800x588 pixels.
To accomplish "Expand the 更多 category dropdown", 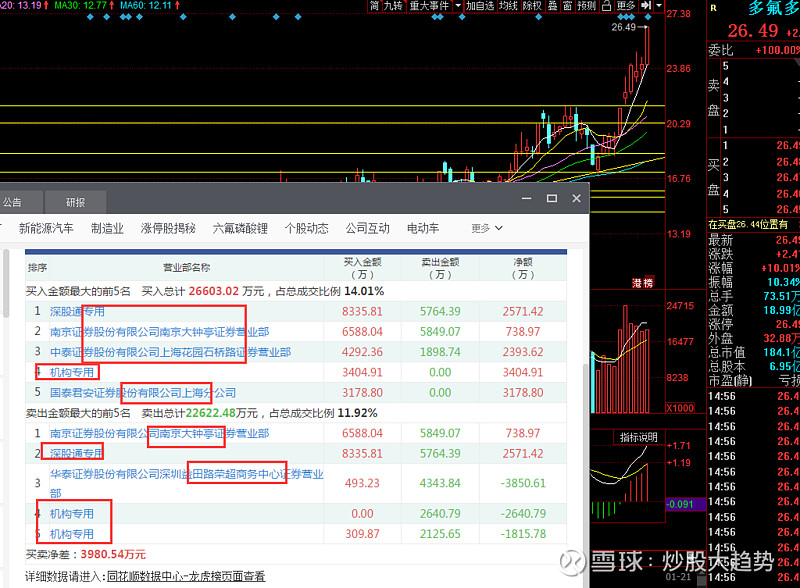I will pyautogui.click(x=487, y=228).
